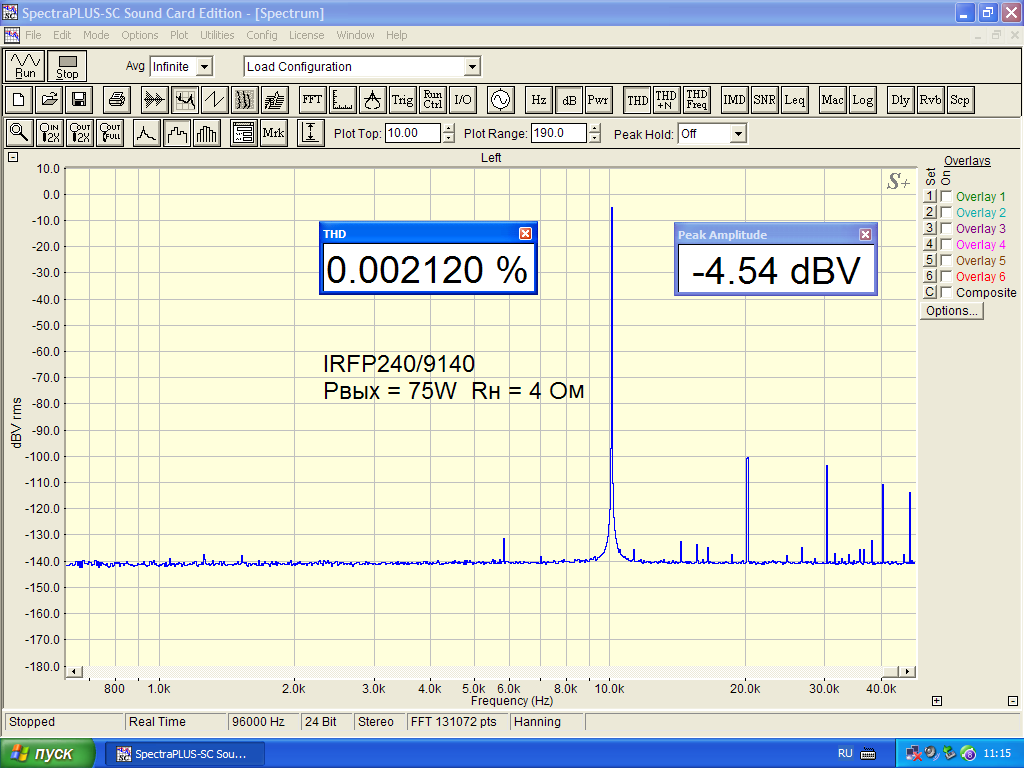The image size is (1024, 768).
Task: Open the signal generator sine icon
Action: click(500, 99)
